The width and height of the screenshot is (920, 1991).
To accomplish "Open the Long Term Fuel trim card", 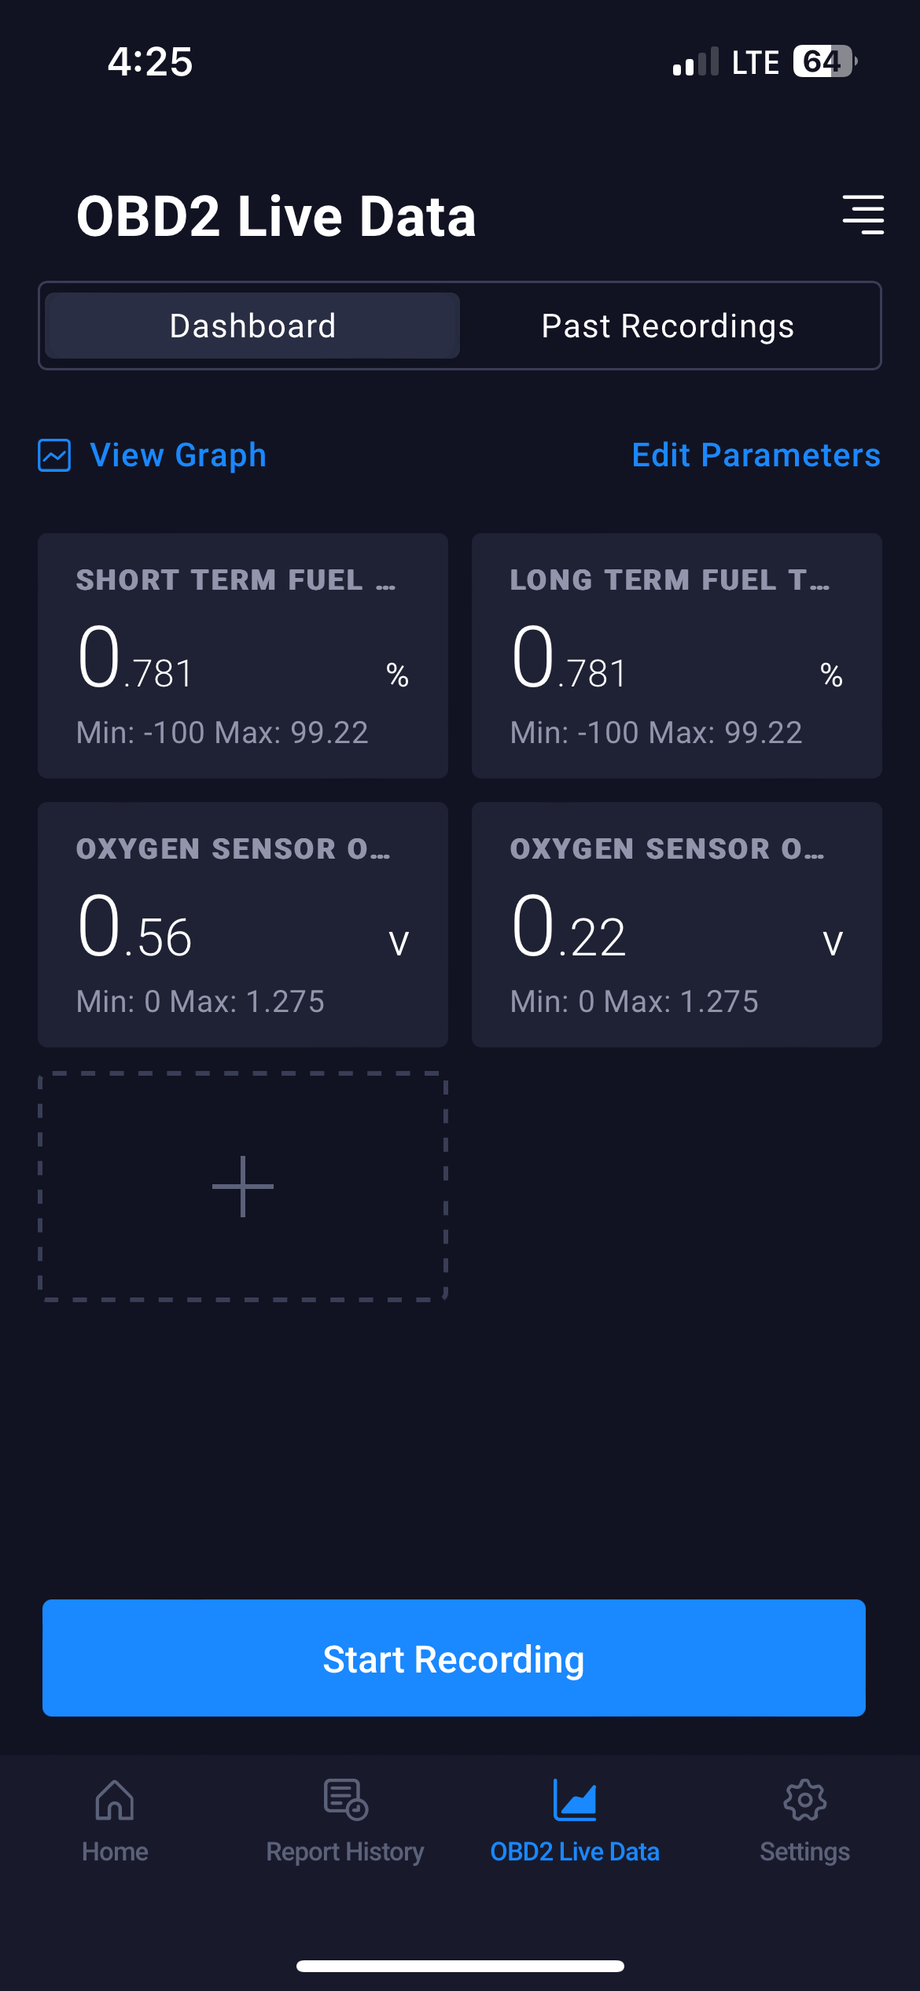I will tap(677, 656).
